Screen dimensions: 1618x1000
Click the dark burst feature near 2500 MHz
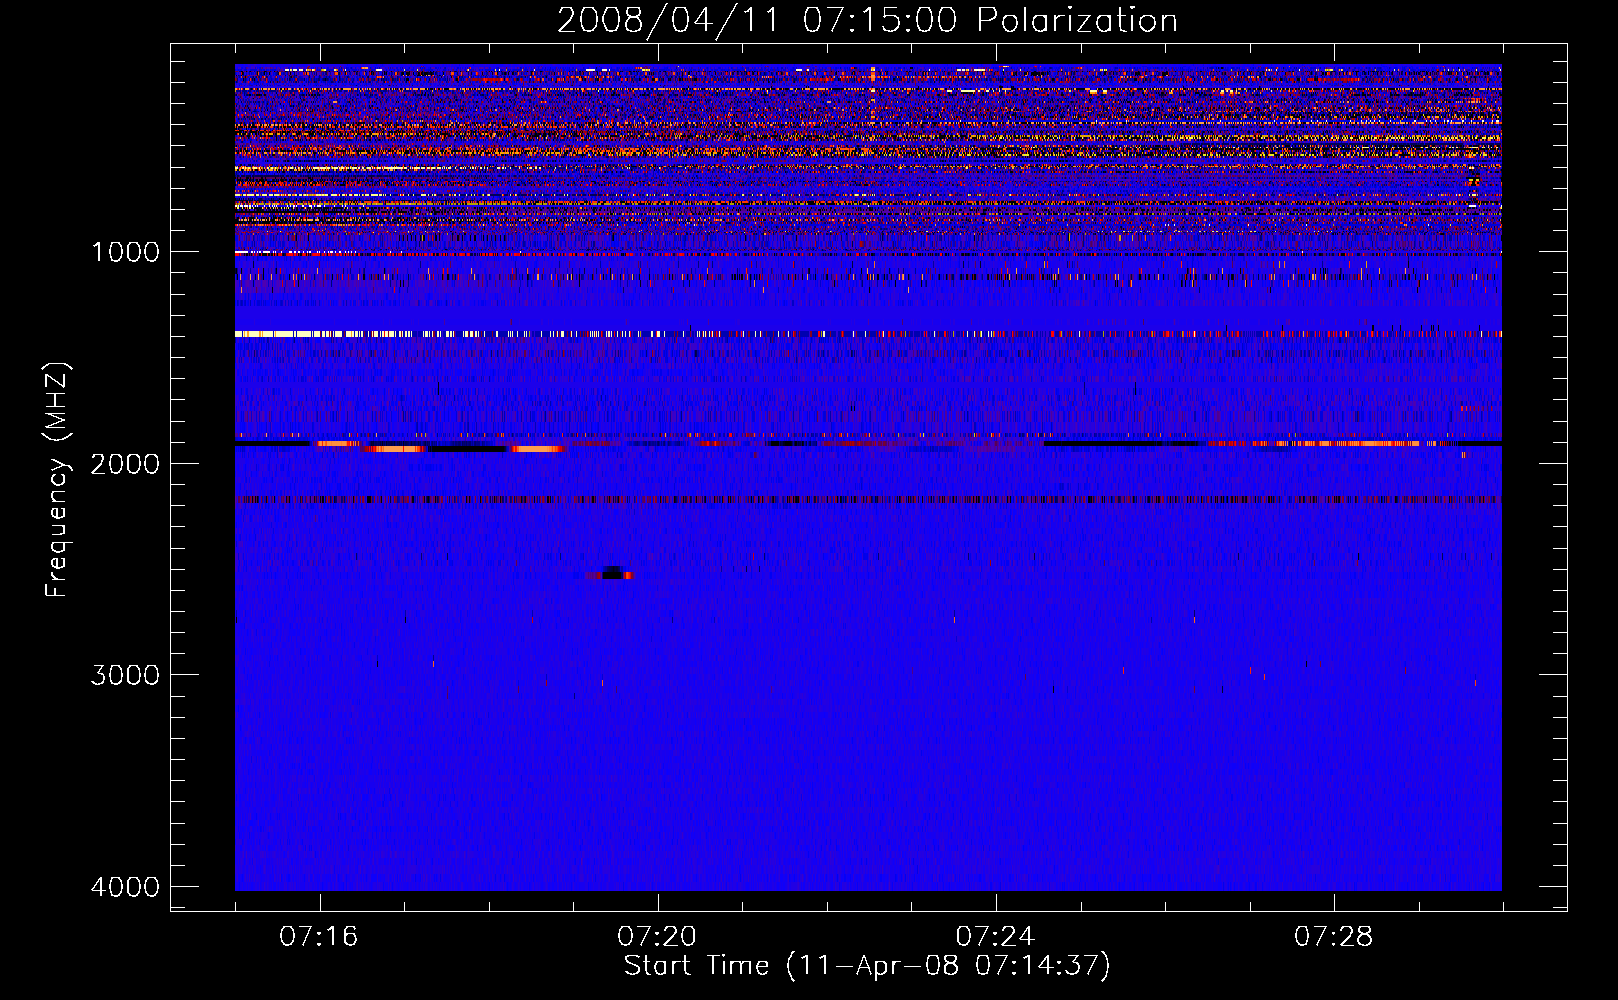tap(611, 573)
